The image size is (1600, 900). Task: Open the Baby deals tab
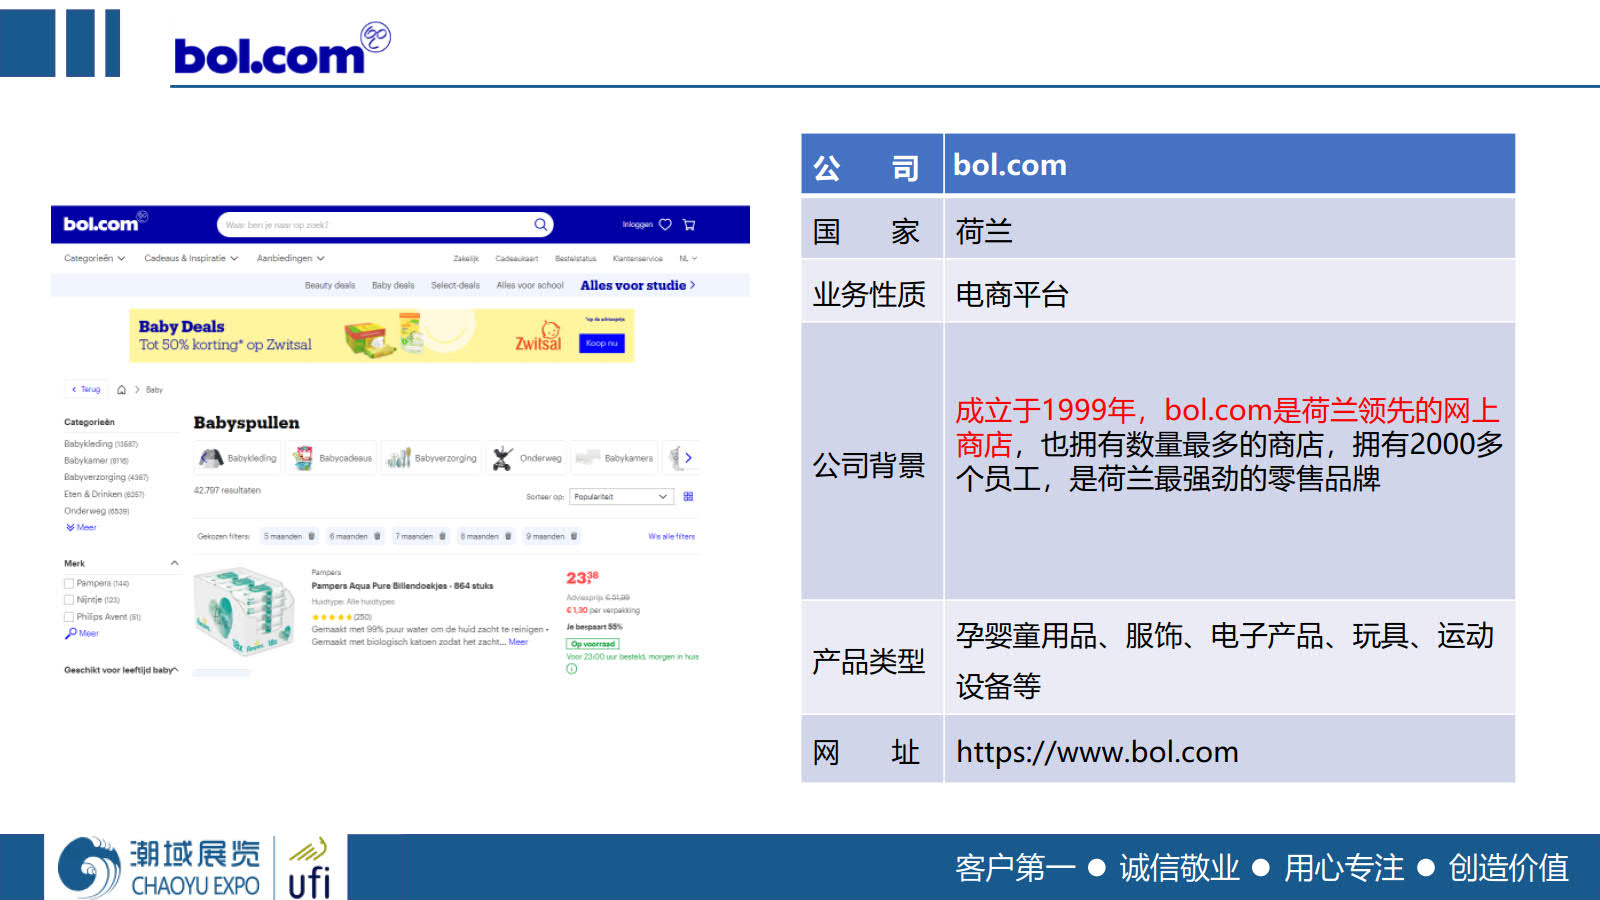393,285
